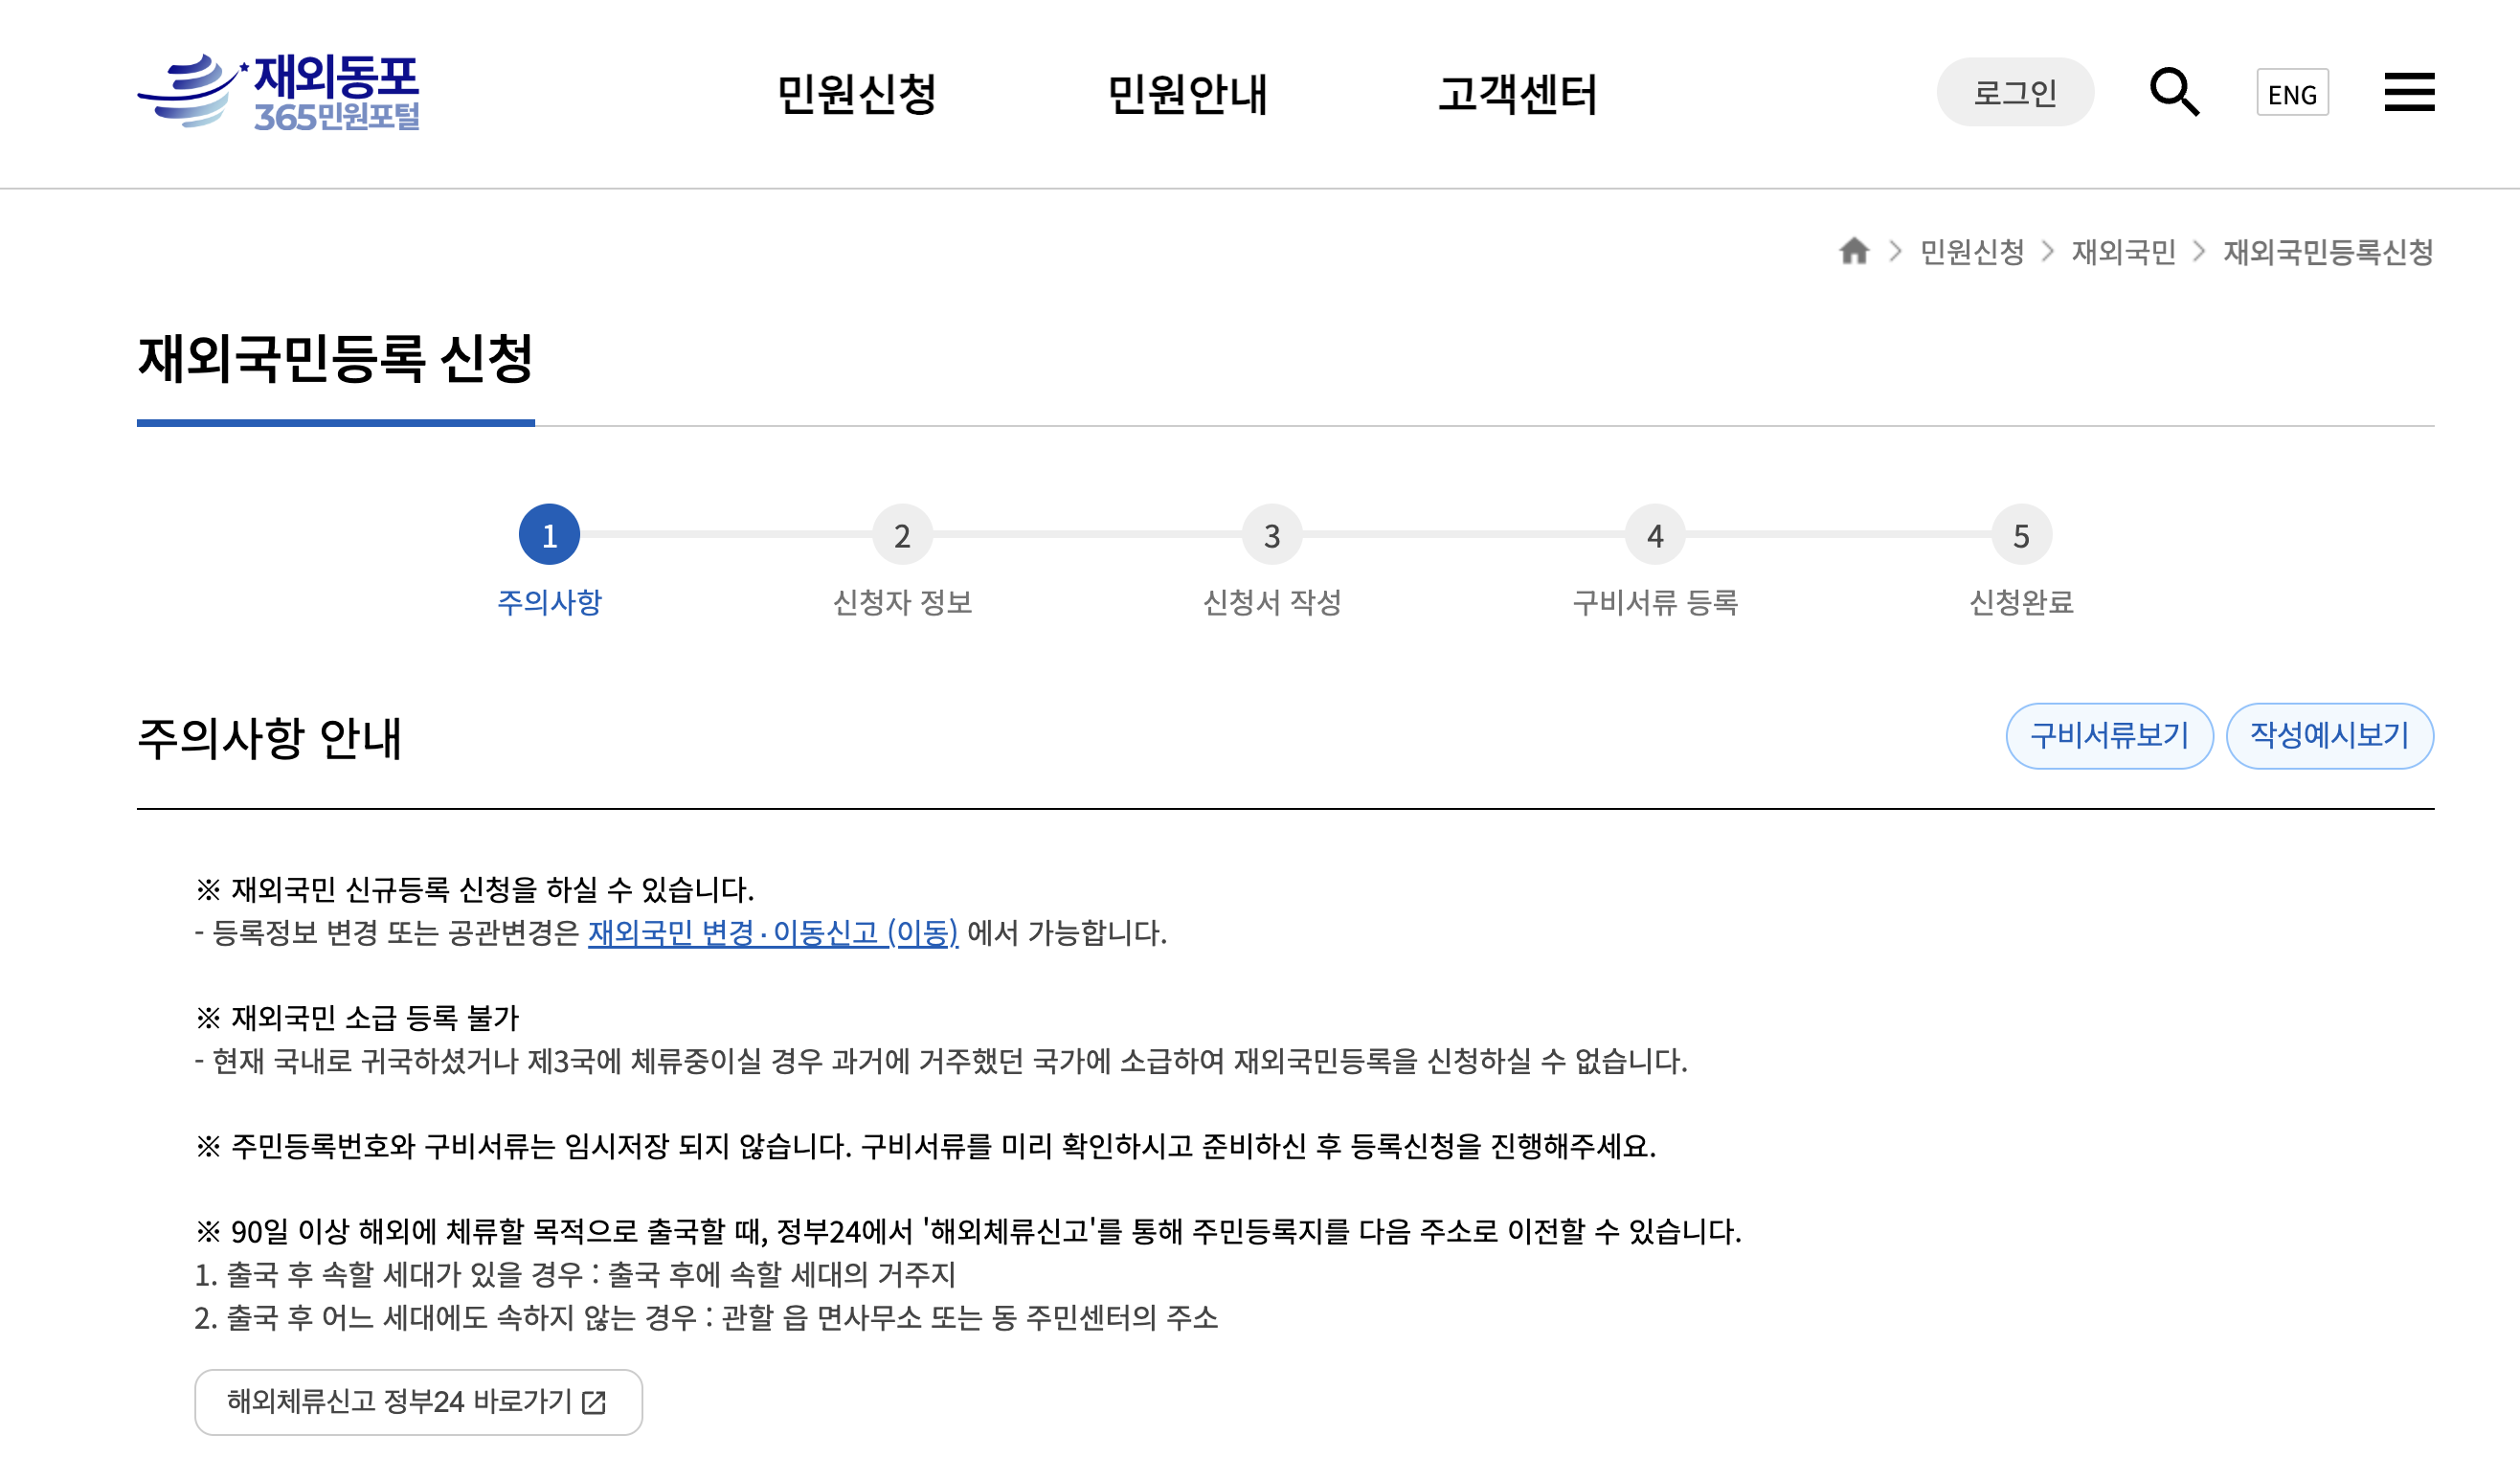
Task: Open the 민원신청 top menu
Action: (x=856, y=94)
